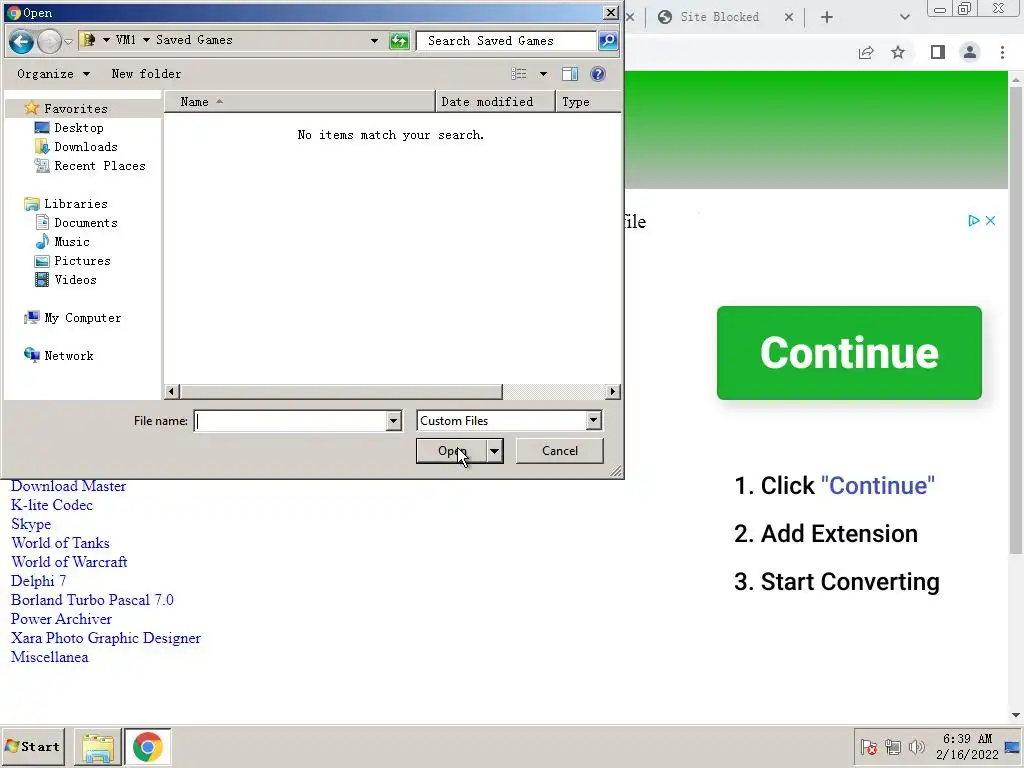This screenshot has height=768, width=1024.
Task: Select Pictures library
Action: (82, 261)
